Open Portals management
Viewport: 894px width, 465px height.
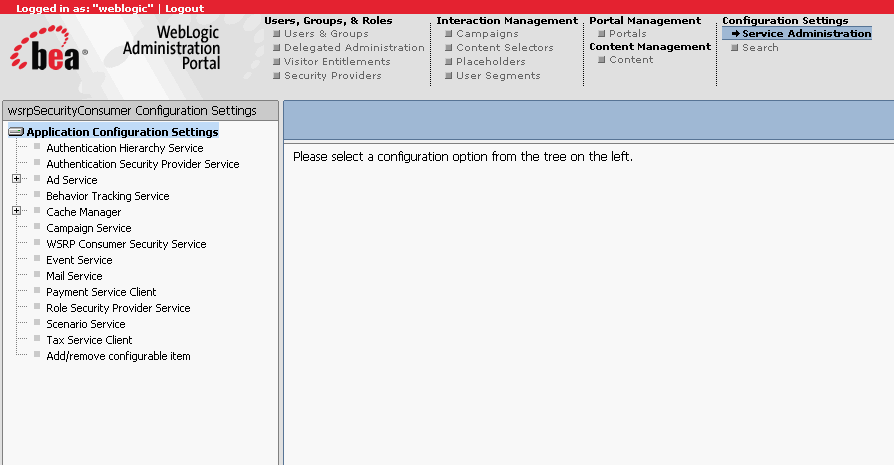tap(628, 34)
